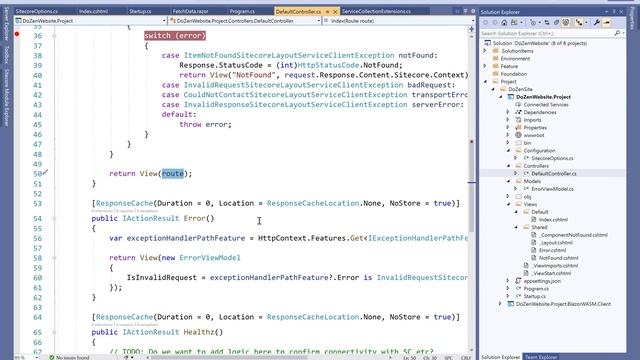Click the Connected Services icon
The height and width of the screenshot is (360, 640).
click(x=518, y=104)
